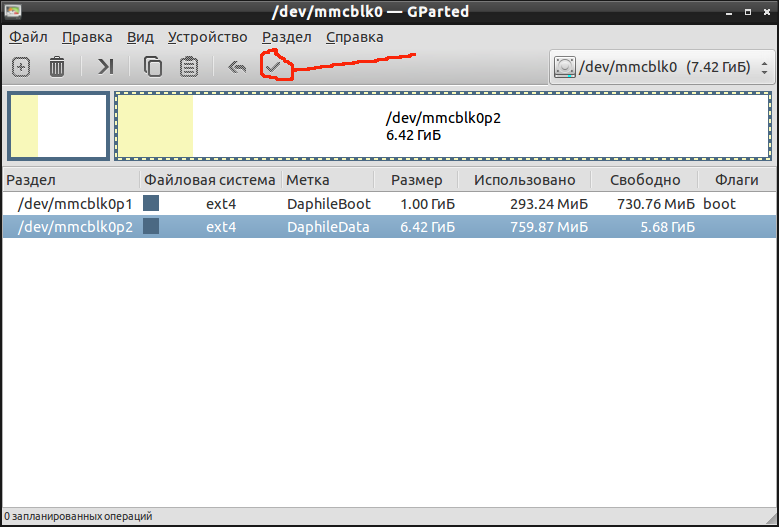Screen dimensions: 779x527
Task: Click the Свободно column header
Action: click(645, 180)
